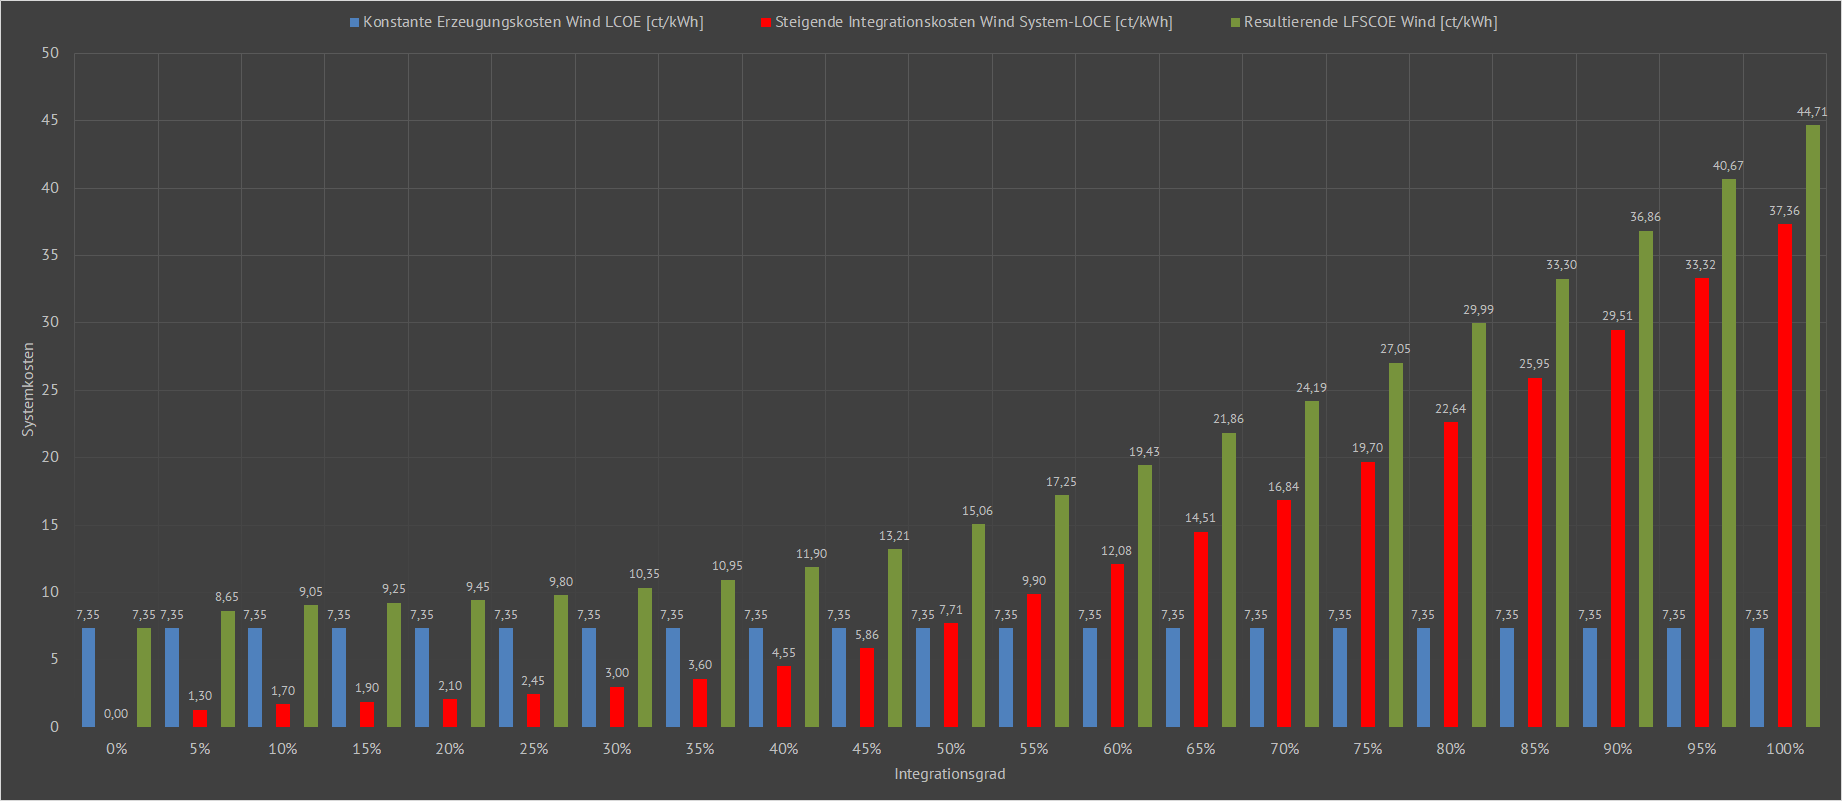This screenshot has width=1842, height=801.
Task: Select the 50% category label on x-axis
Action: [x=950, y=749]
